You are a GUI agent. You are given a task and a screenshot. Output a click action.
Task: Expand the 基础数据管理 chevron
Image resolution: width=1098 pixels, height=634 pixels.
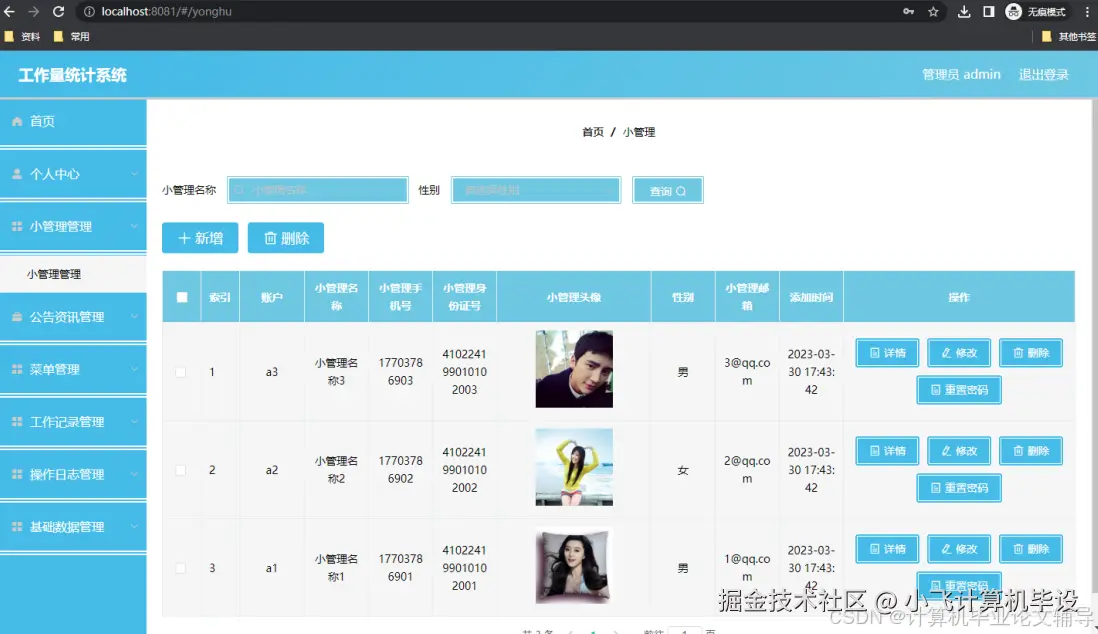[134, 527]
